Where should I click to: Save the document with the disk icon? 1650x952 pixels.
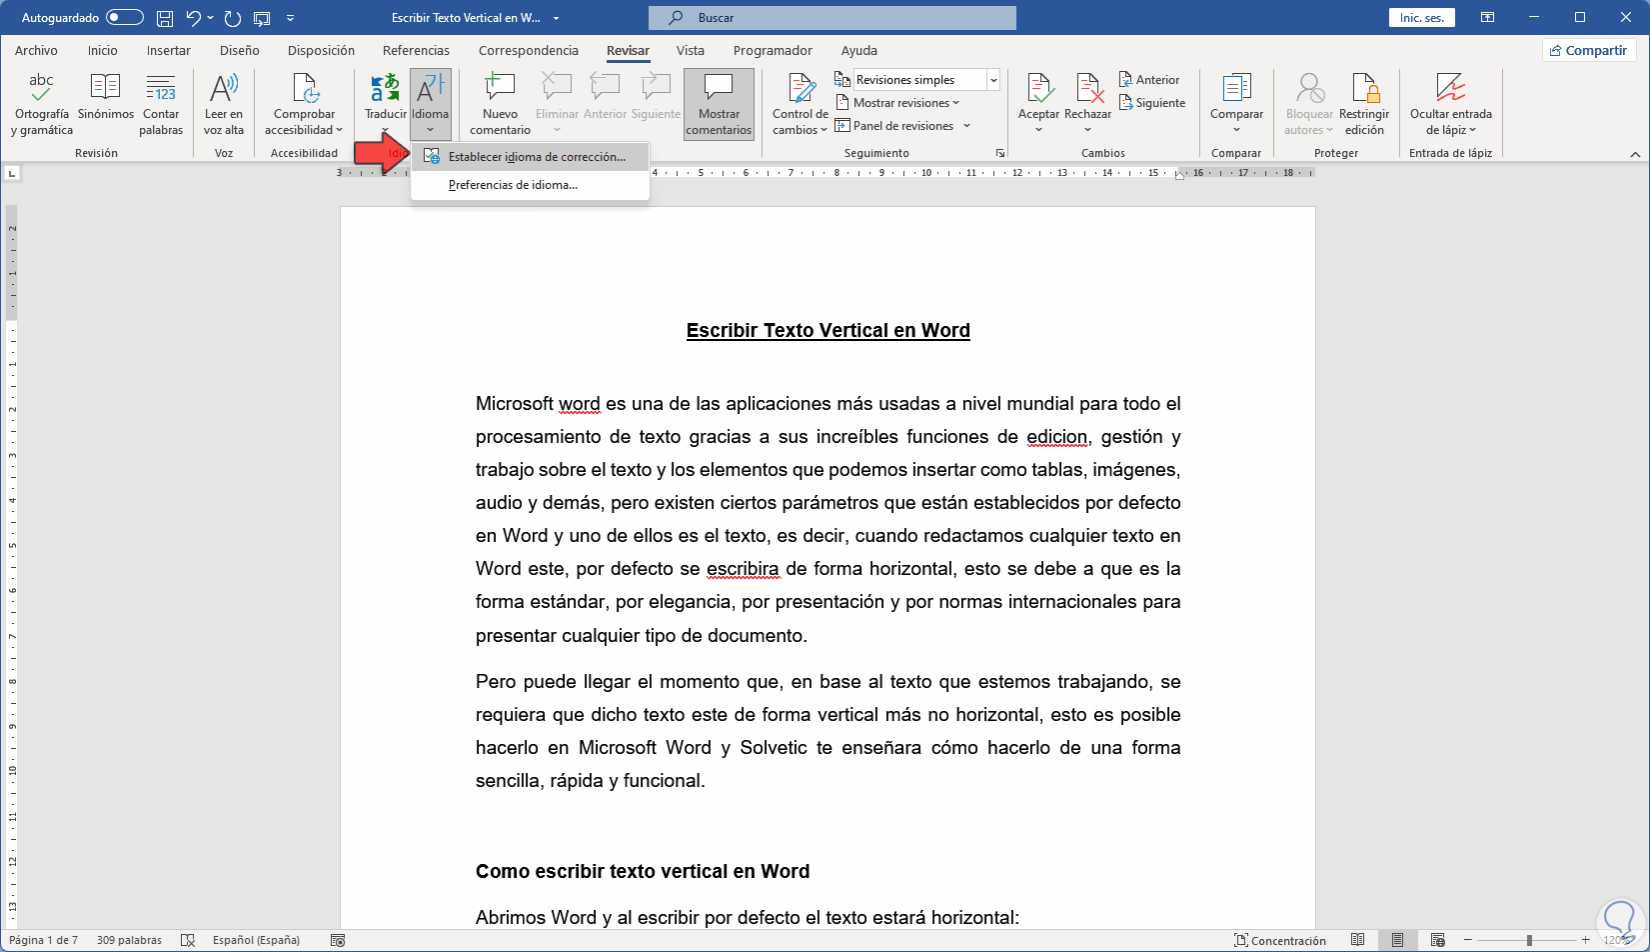tap(165, 18)
